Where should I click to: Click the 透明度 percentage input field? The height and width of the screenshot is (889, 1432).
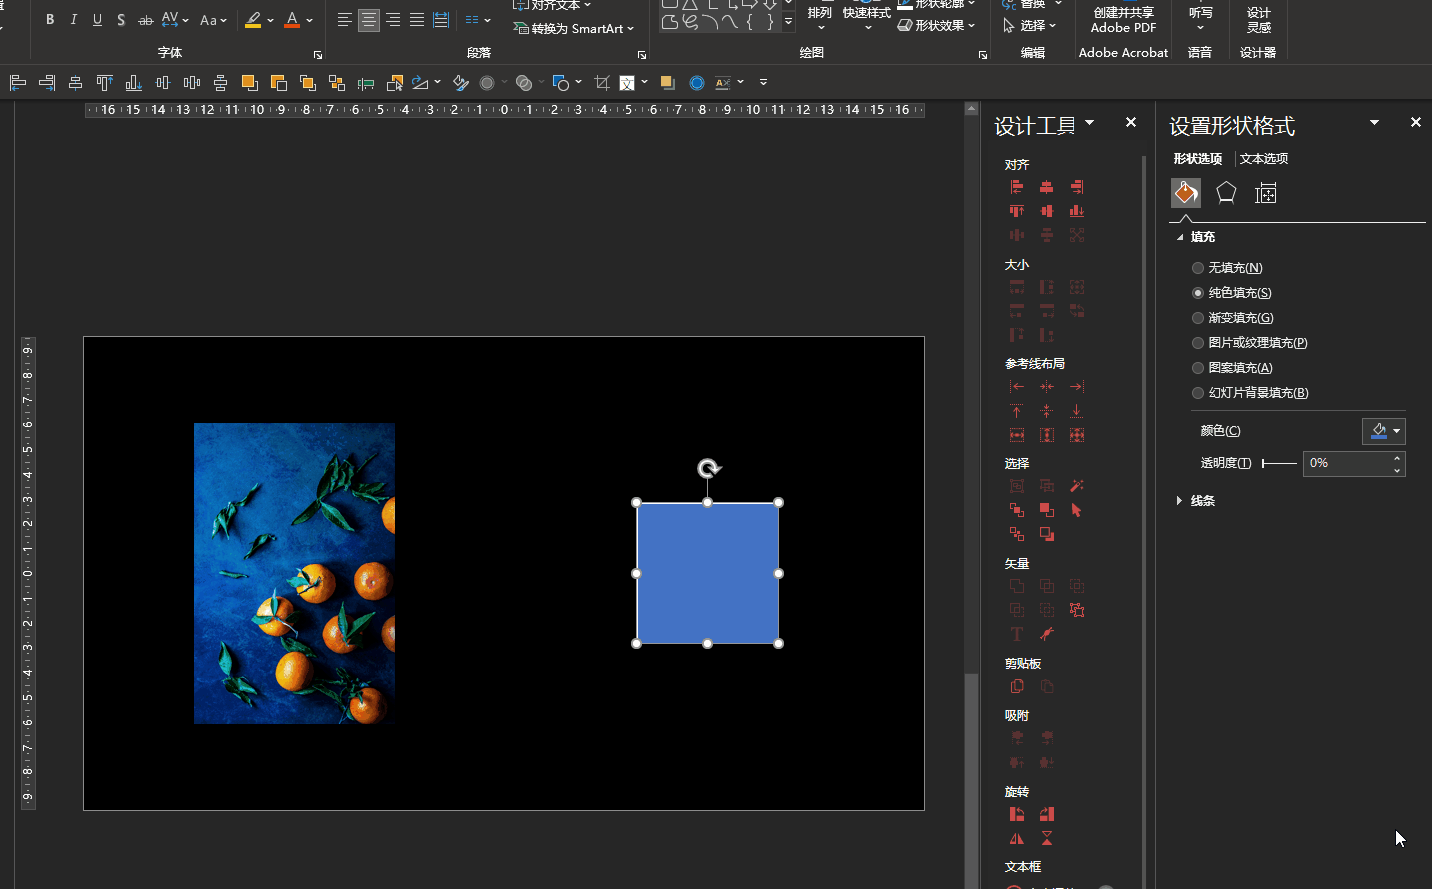pyautogui.click(x=1346, y=463)
